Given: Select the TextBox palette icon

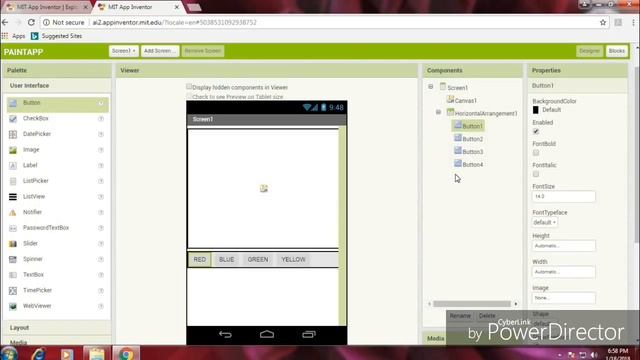Looking at the screenshot, I should click(13, 275).
